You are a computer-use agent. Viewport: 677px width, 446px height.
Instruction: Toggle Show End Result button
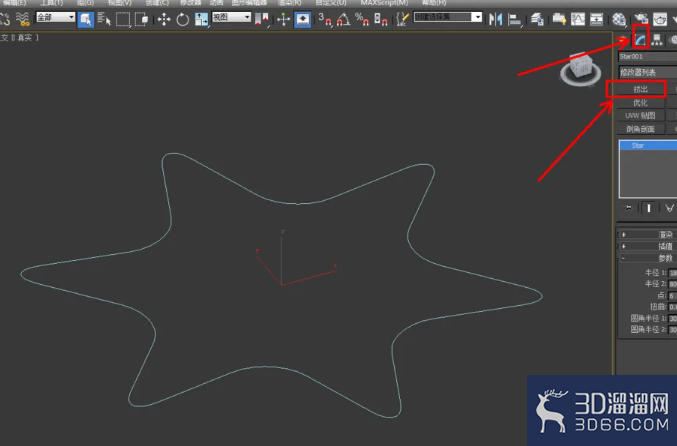coord(649,208)
